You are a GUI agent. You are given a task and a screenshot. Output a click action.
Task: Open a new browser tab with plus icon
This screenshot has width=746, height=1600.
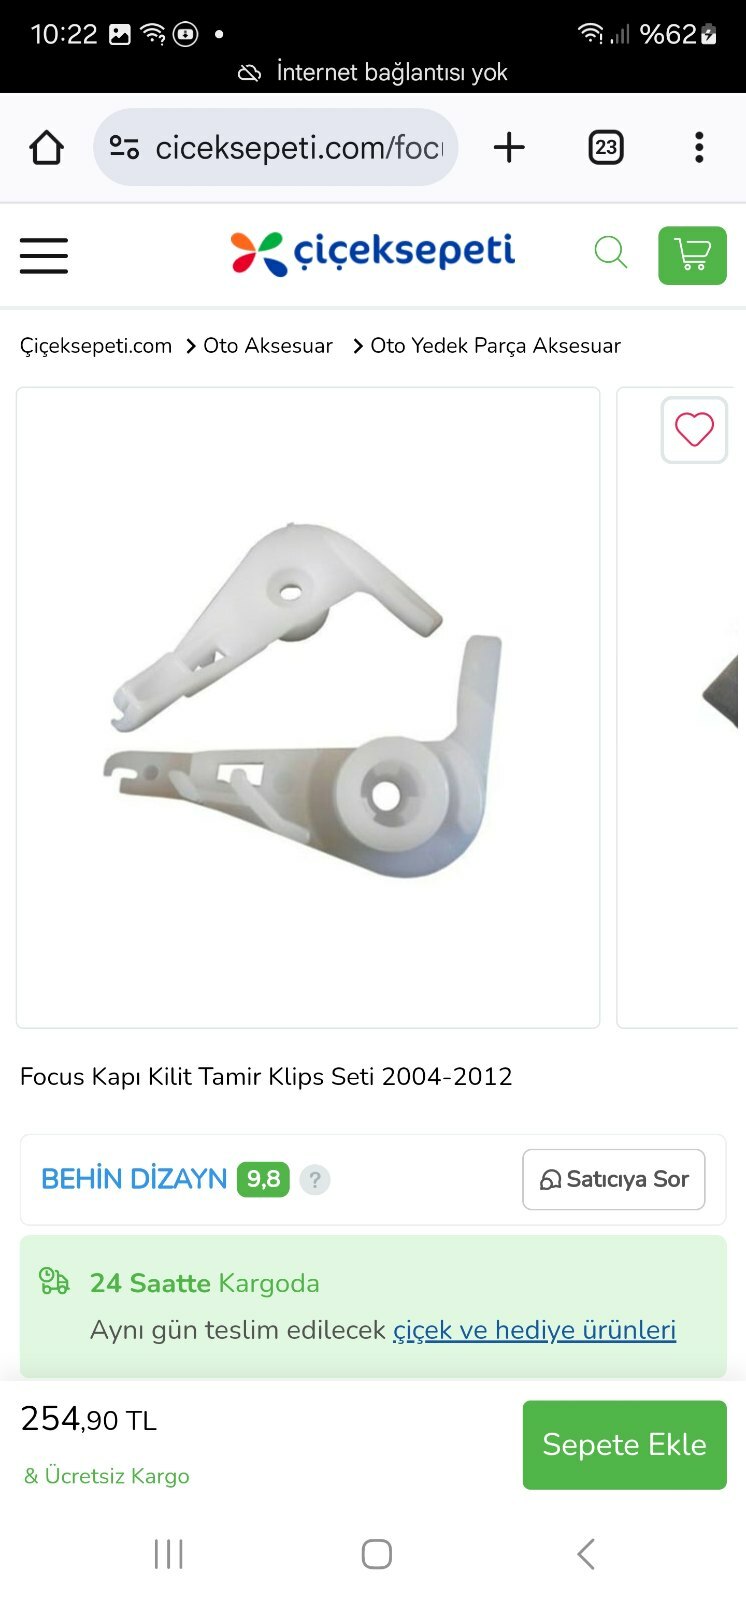click(509, 147)
